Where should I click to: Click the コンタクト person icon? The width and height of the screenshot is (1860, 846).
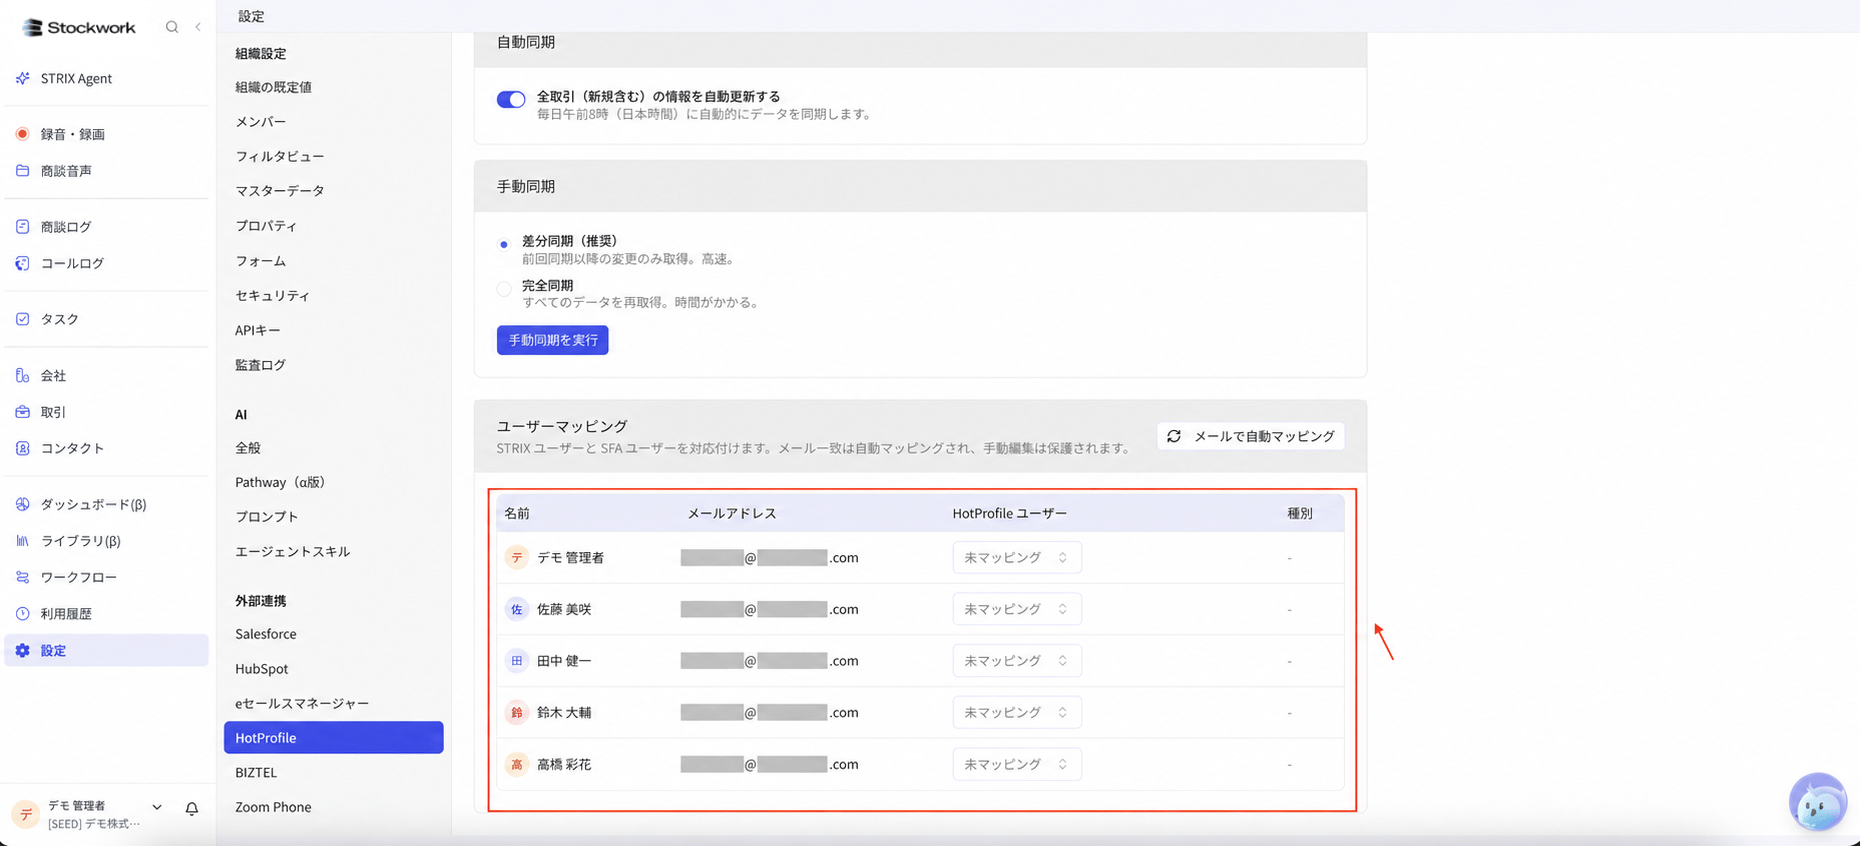click(x=23, y=448)
